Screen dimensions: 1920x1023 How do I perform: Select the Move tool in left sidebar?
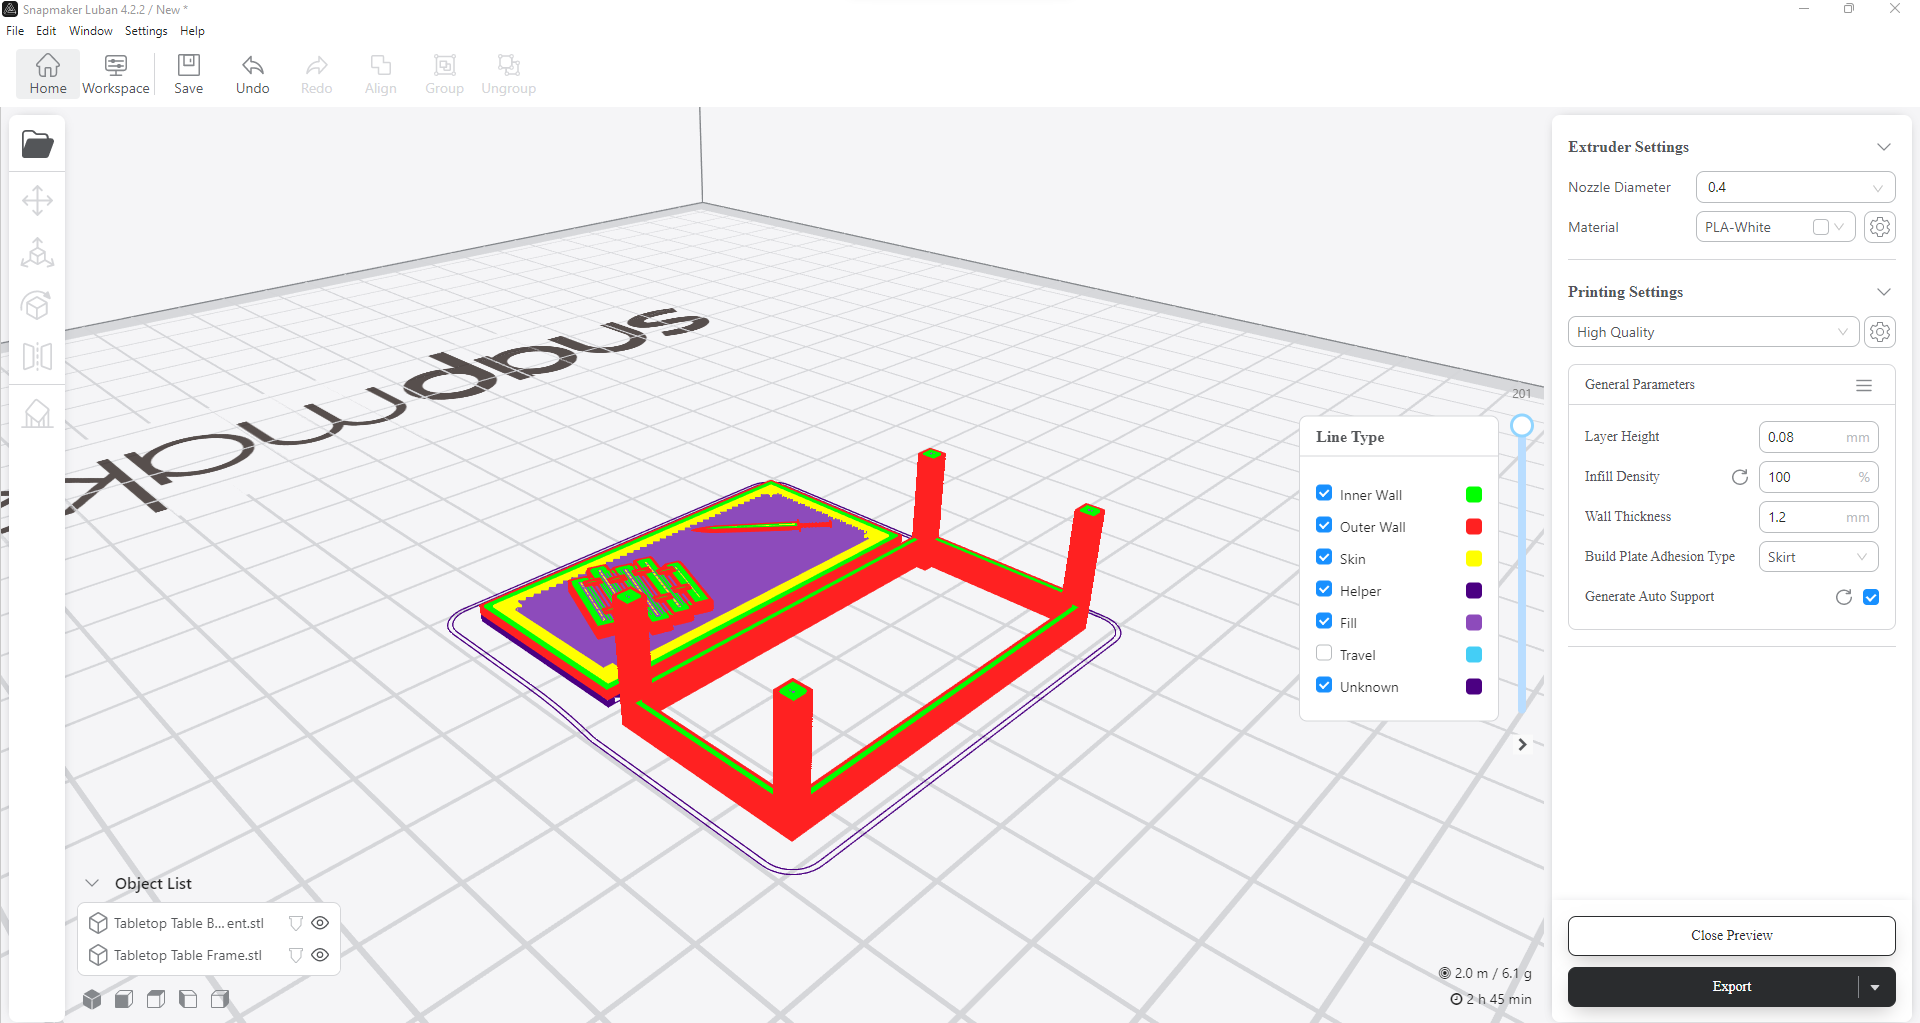(38, 200)
